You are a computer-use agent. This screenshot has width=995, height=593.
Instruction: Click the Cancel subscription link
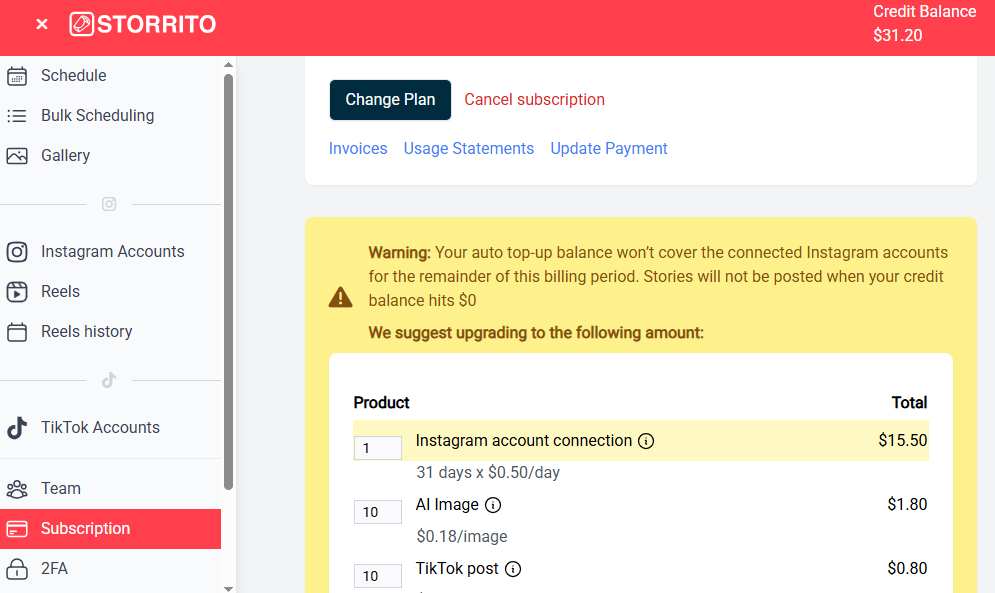[534, 99]
